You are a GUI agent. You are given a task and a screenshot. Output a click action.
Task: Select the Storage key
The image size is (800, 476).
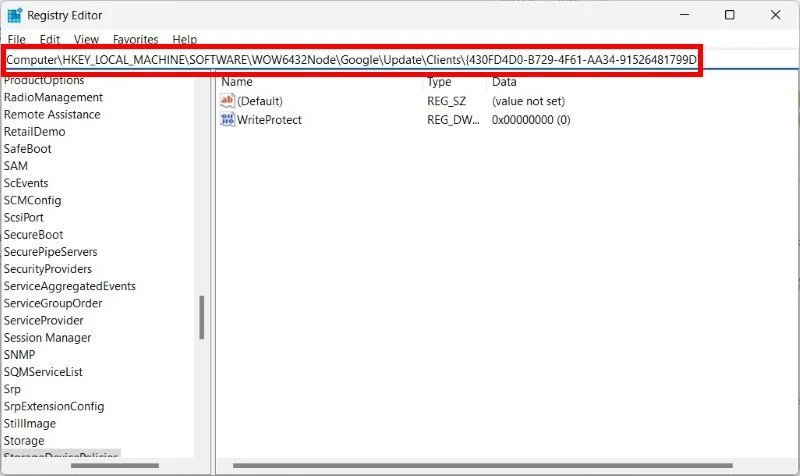(24, 441)
